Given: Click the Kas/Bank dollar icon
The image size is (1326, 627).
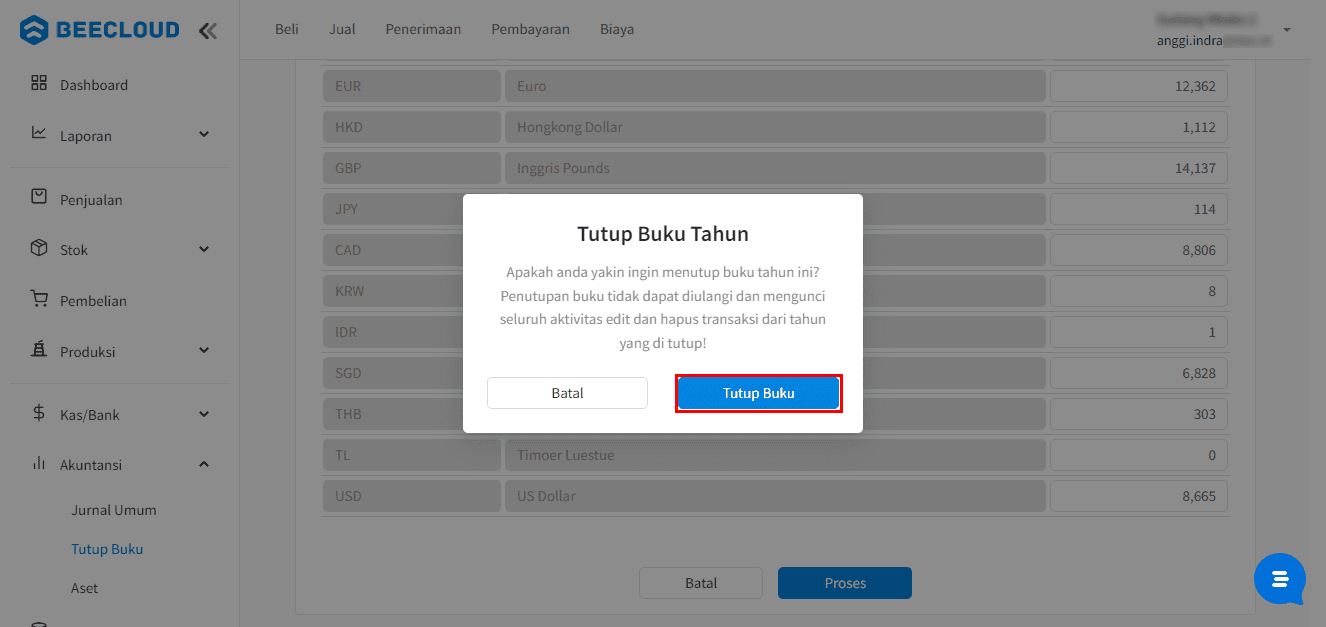Looking at the screenshot, I should pos(39,413).
